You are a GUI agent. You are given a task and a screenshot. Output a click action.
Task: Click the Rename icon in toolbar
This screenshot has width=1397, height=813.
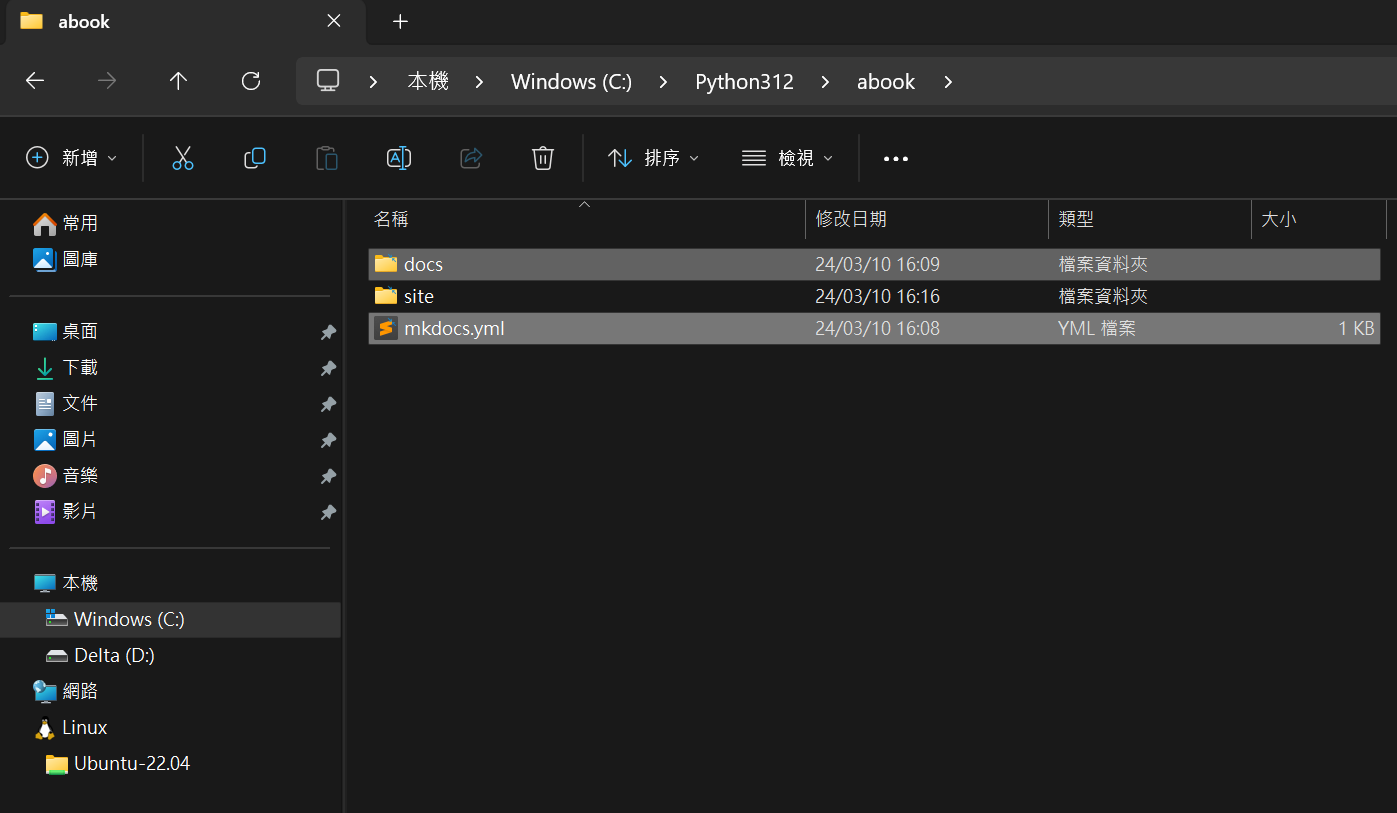pos(399,158)
